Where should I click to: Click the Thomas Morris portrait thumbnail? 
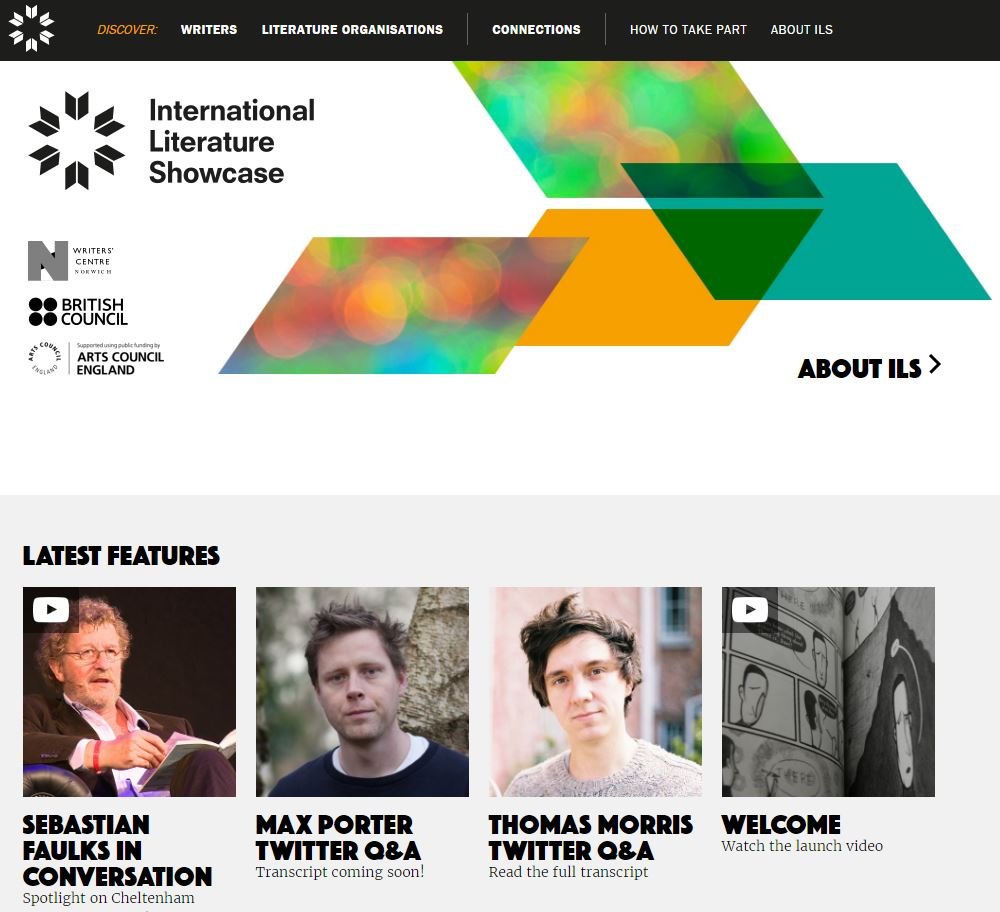[595, 692]
